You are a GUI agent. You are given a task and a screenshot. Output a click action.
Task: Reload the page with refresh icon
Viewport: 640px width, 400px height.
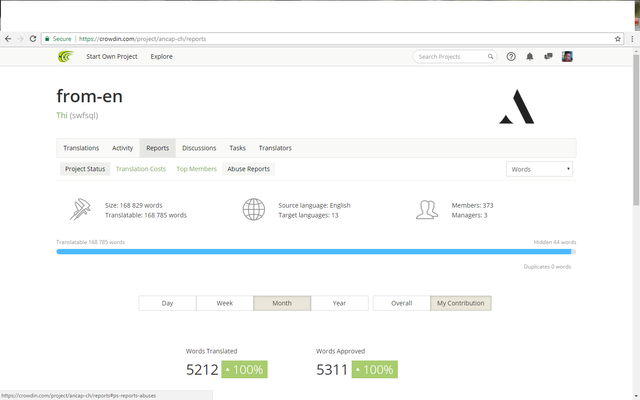tap(33, 39)
